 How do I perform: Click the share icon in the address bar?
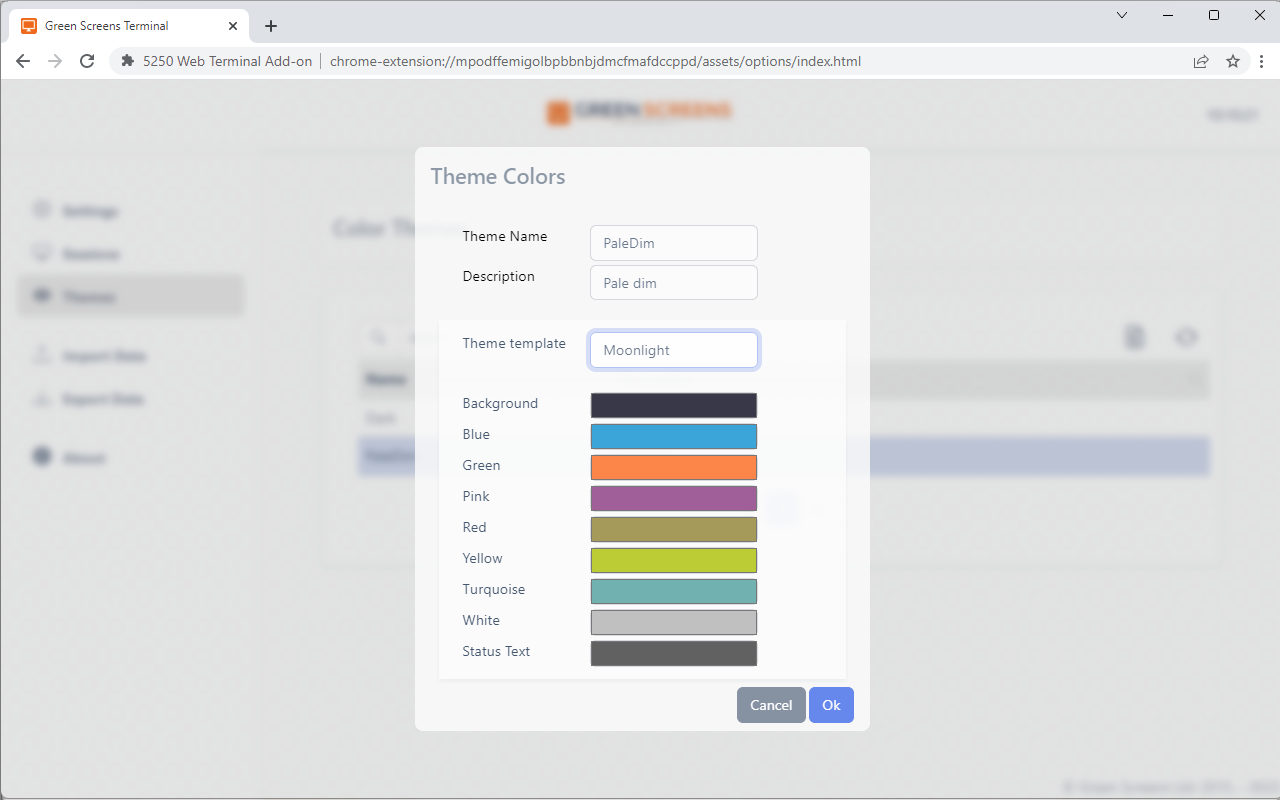tap(1201, 61)
